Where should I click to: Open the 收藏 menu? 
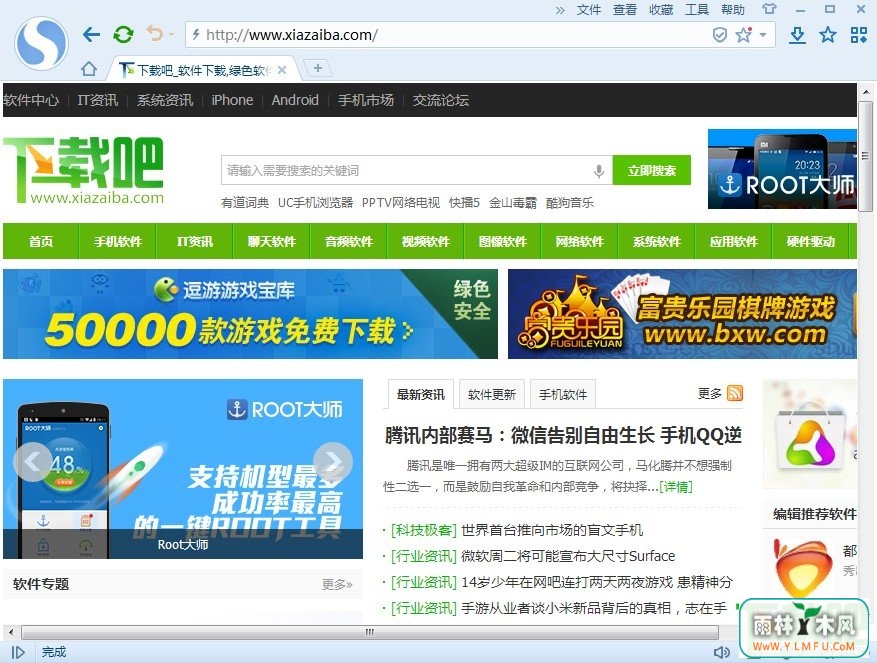[661, 10]
